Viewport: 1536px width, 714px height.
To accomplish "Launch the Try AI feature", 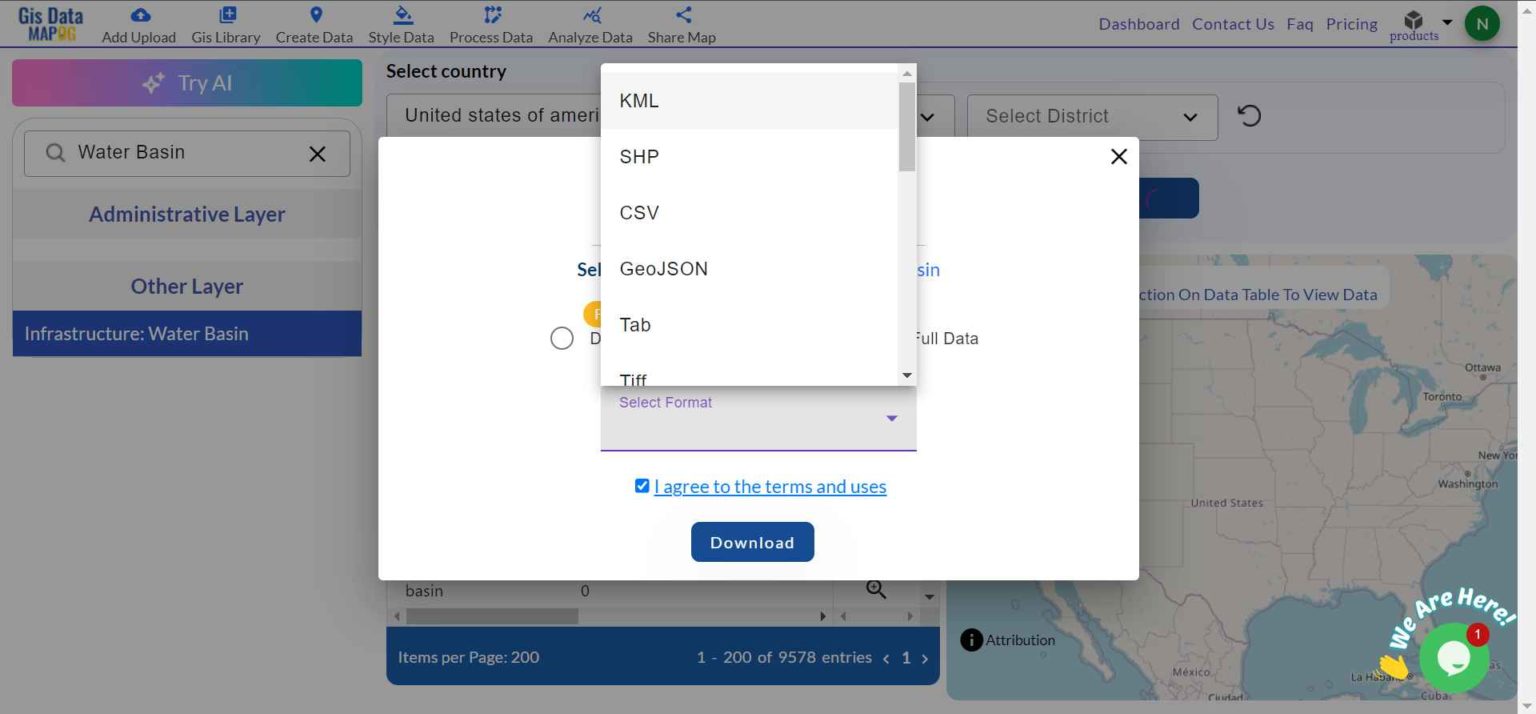I will 186,83.
